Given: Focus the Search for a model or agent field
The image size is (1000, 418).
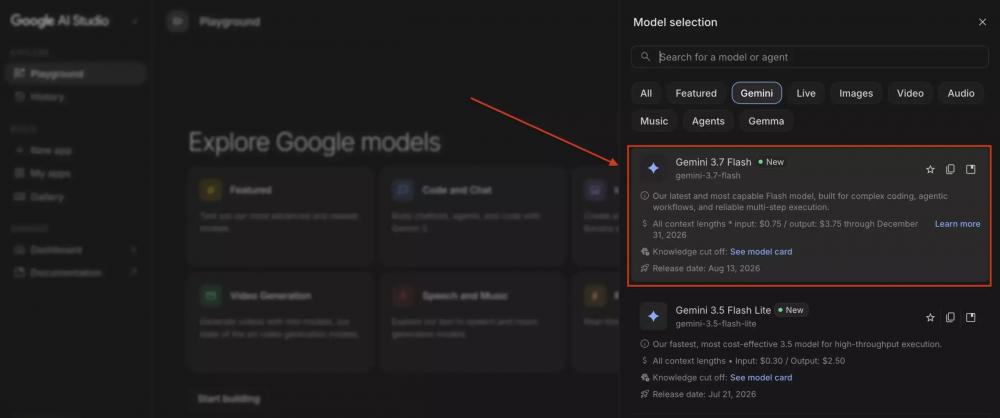Looking at the screenshot, I should tap(809, 57).
